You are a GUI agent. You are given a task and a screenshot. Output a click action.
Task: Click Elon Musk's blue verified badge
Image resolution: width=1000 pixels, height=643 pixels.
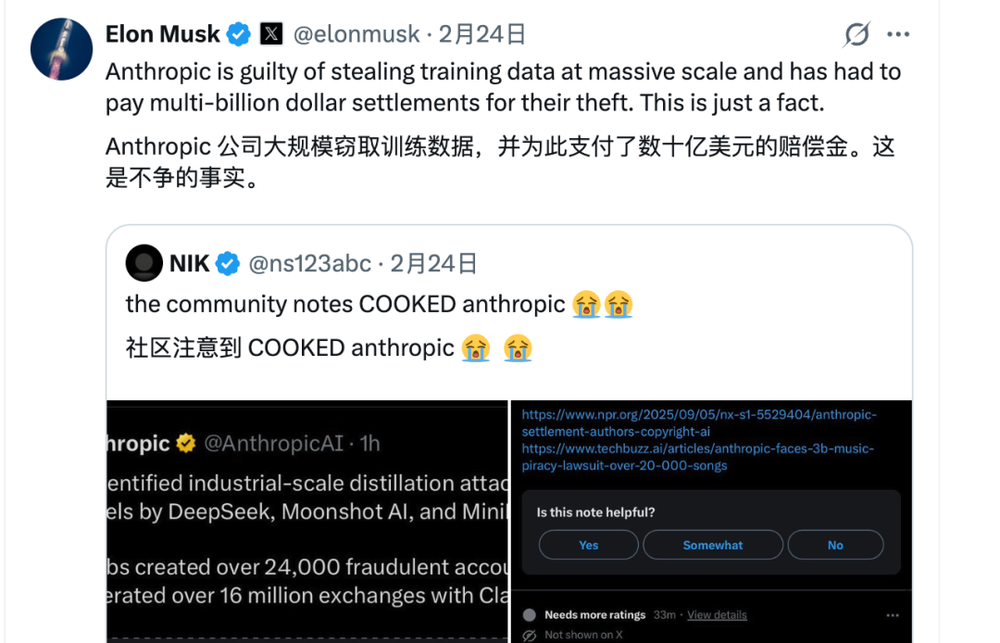pyautogui.click(x=238, y=34)
